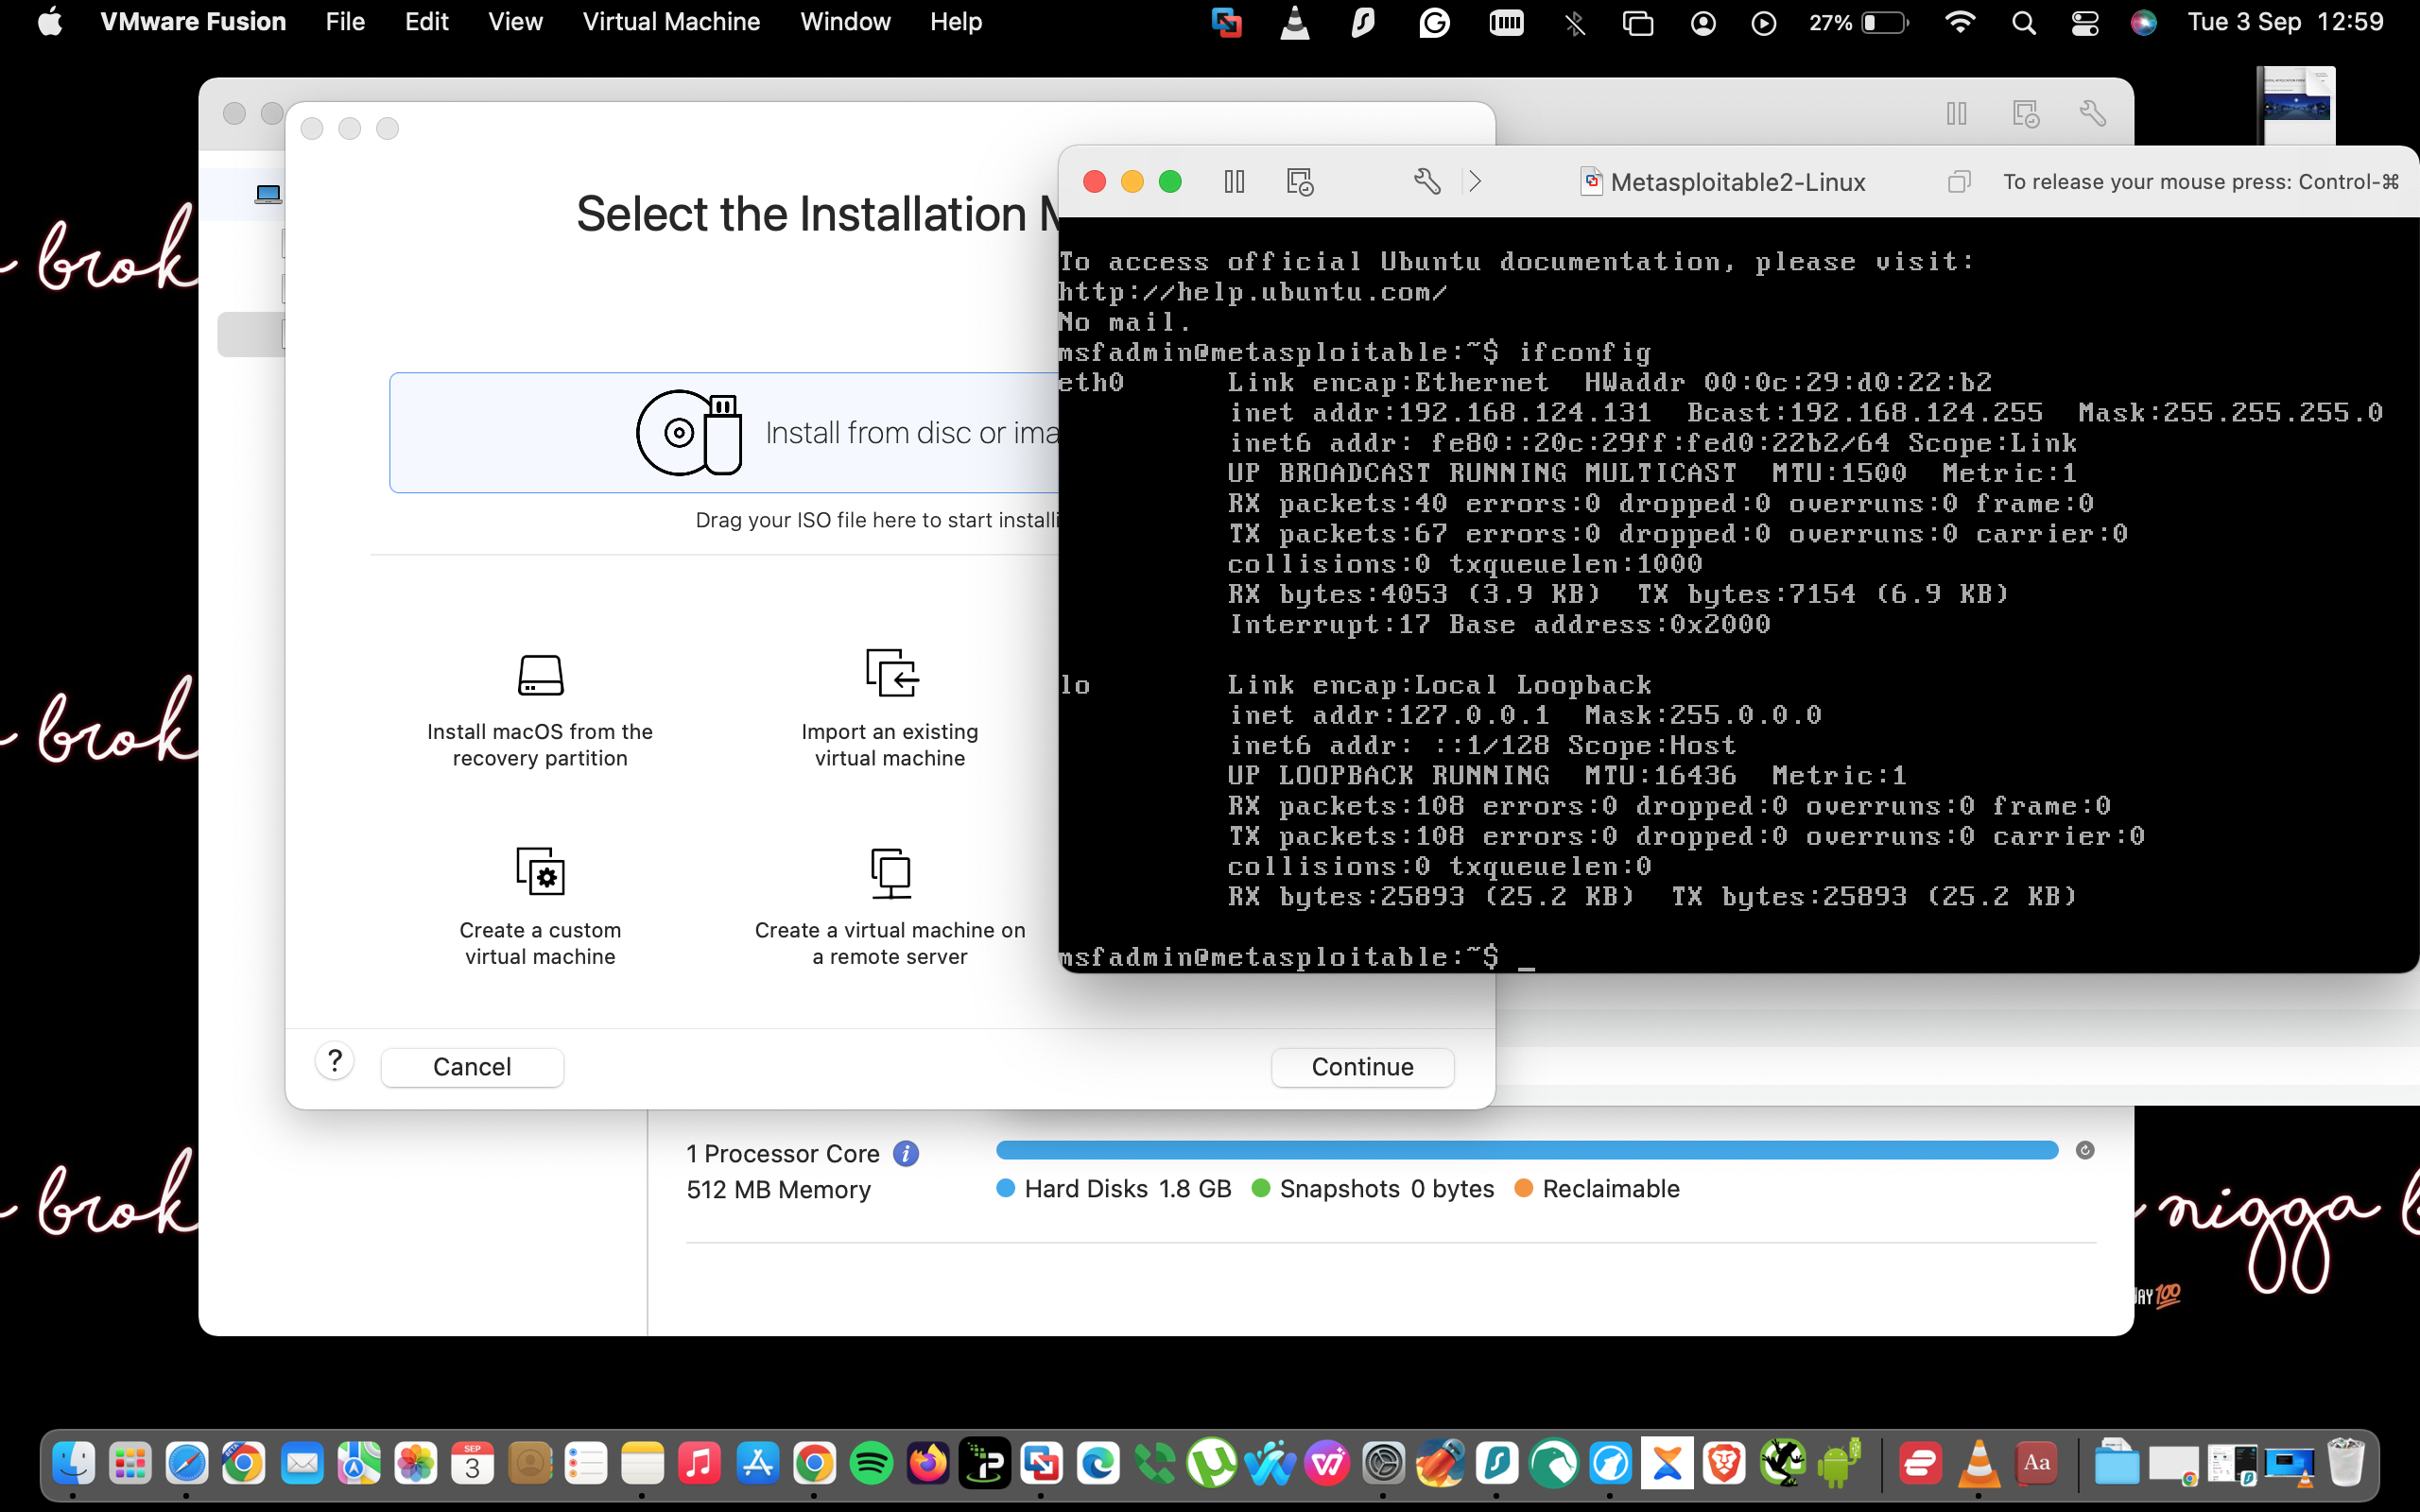Click the question mark help button

[x=335, y=1060]
